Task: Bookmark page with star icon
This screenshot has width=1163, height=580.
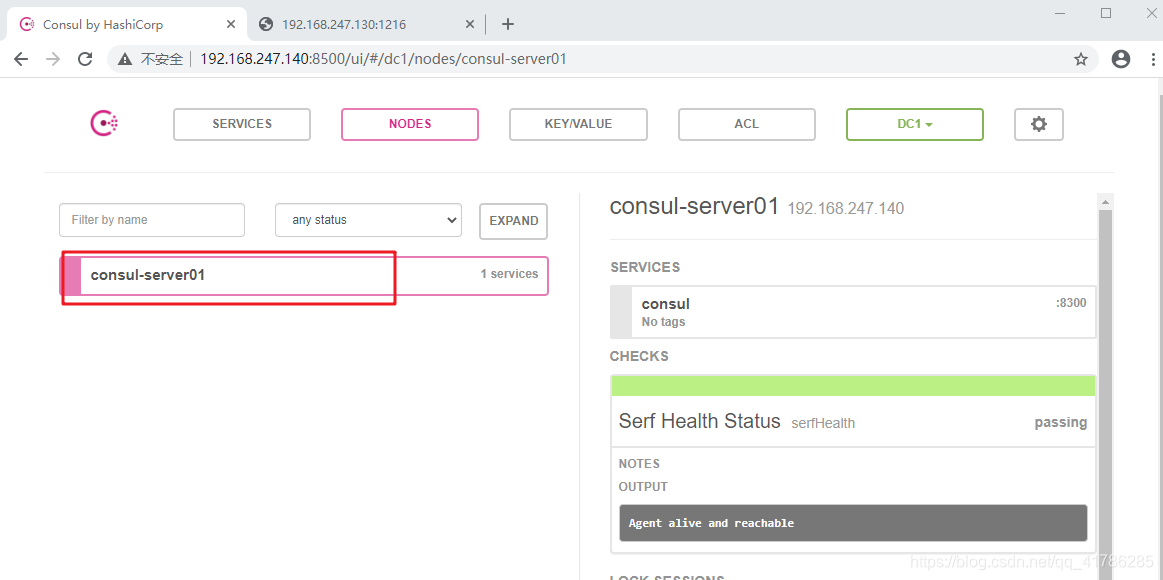Action: [x=1081, y=59]
